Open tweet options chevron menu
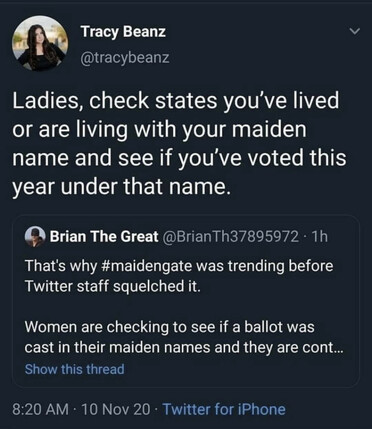Viewport: 372px width, 429px height. [355, 32]
